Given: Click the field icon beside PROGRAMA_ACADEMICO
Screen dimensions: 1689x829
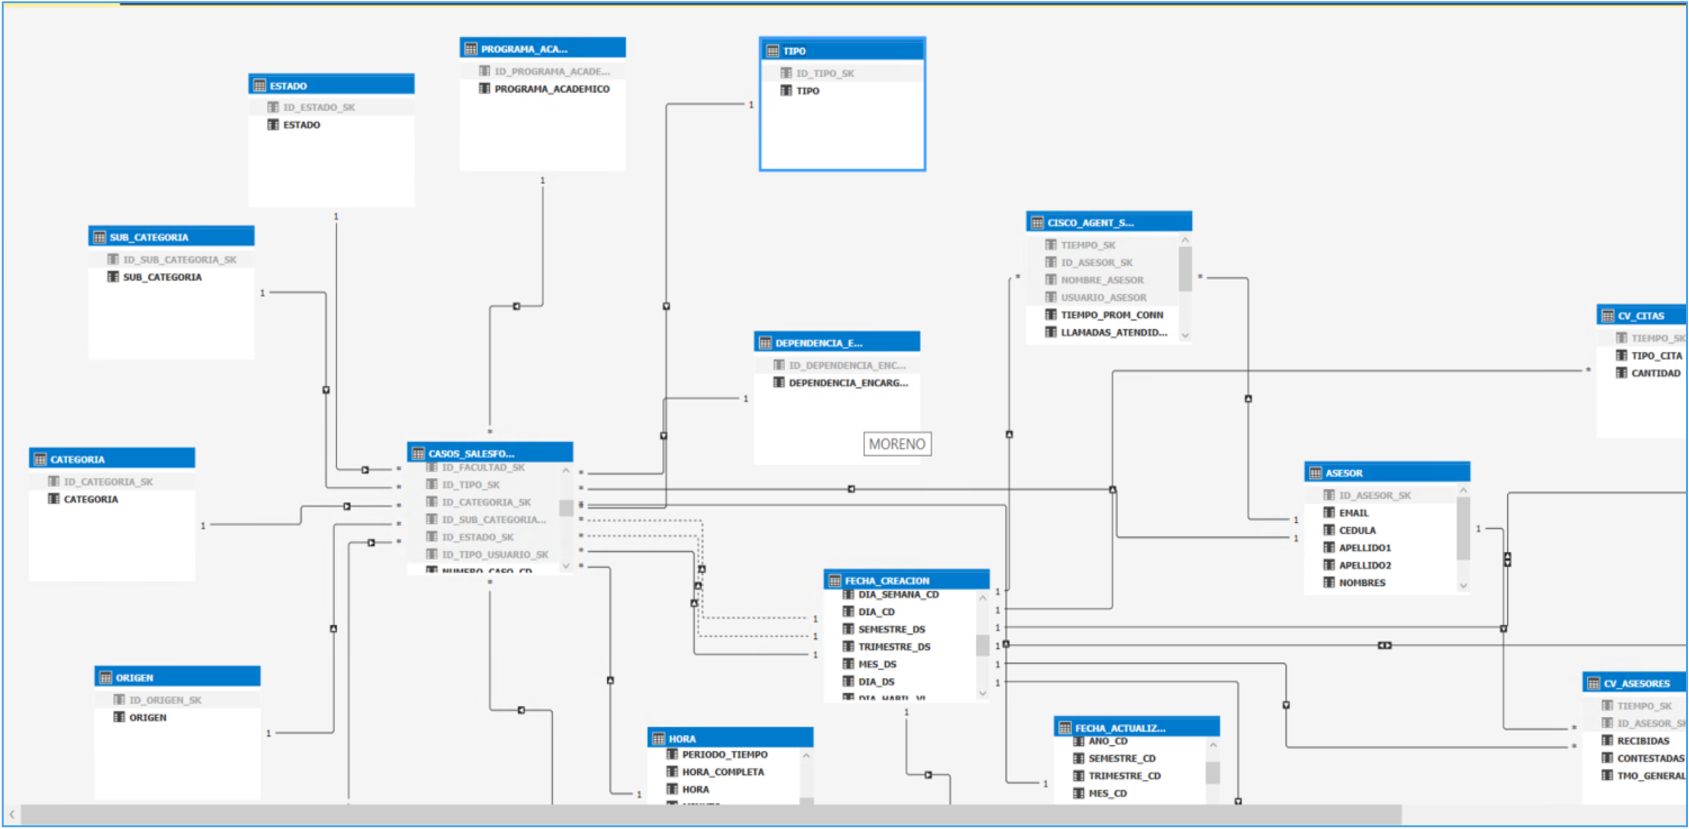Looking at the screenshot, I should (484, 89).
